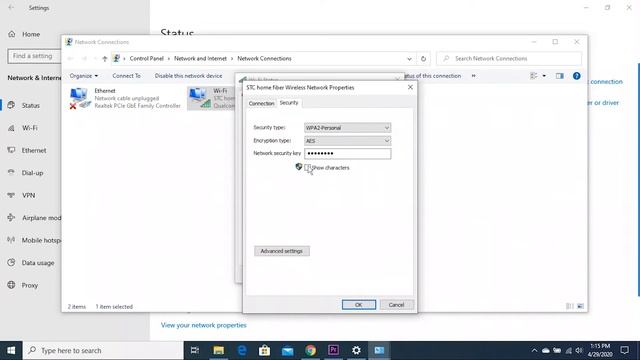Viewport: 640px width, 360px height.
Task: Tick the Show characters checkbox
Action: click(307, 167)
